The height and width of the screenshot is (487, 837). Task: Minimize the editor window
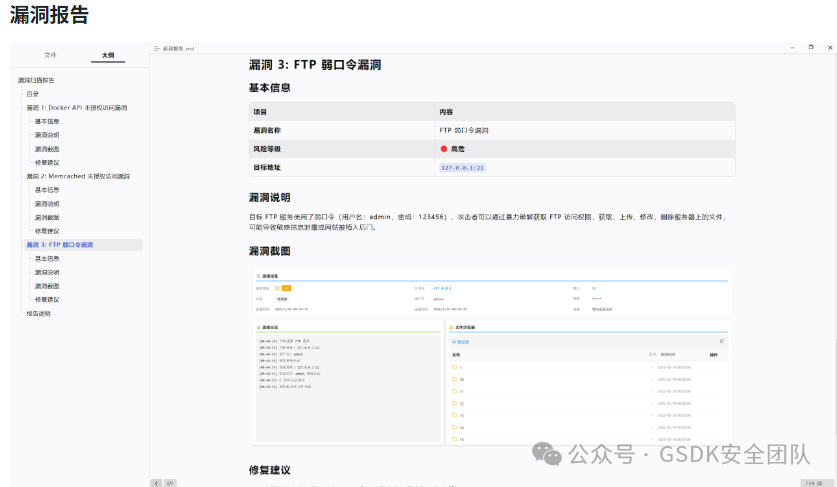click(792, 48)
